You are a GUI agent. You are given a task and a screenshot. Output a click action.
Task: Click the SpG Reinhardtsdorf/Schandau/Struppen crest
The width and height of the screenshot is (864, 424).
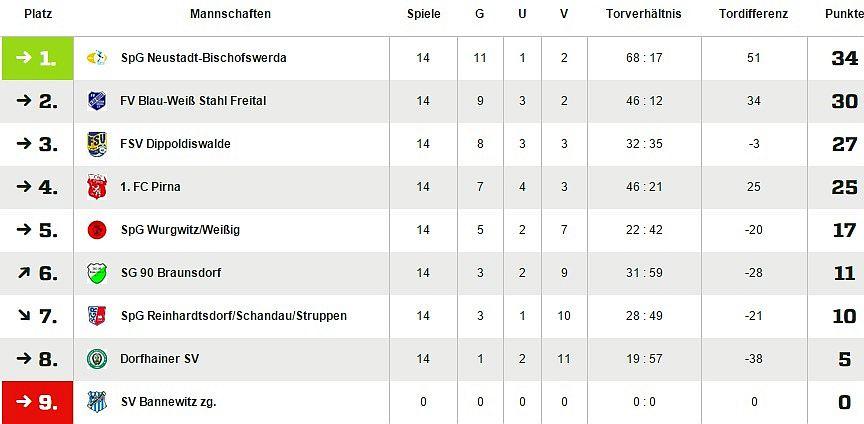[97, 316]
